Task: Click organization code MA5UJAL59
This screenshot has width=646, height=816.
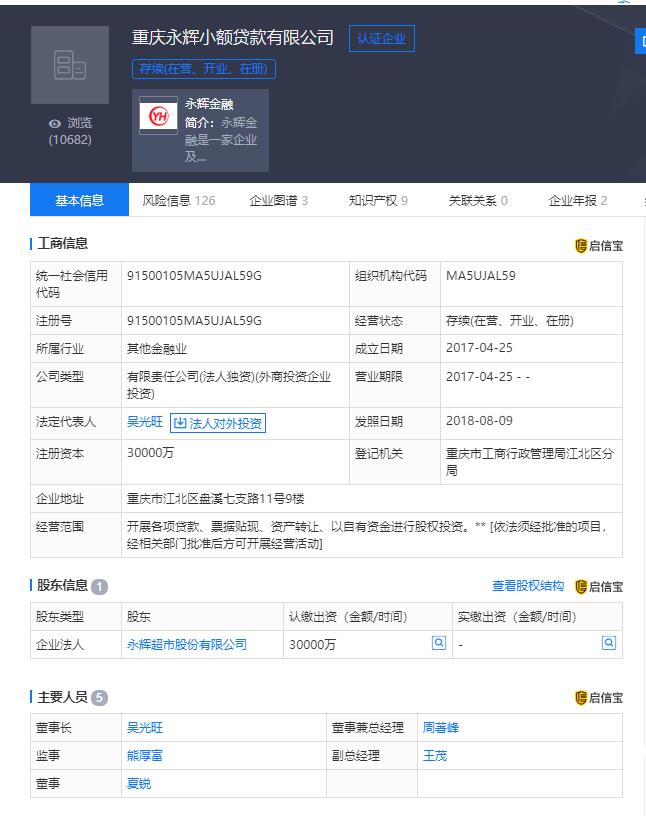Action: point(480,276)
